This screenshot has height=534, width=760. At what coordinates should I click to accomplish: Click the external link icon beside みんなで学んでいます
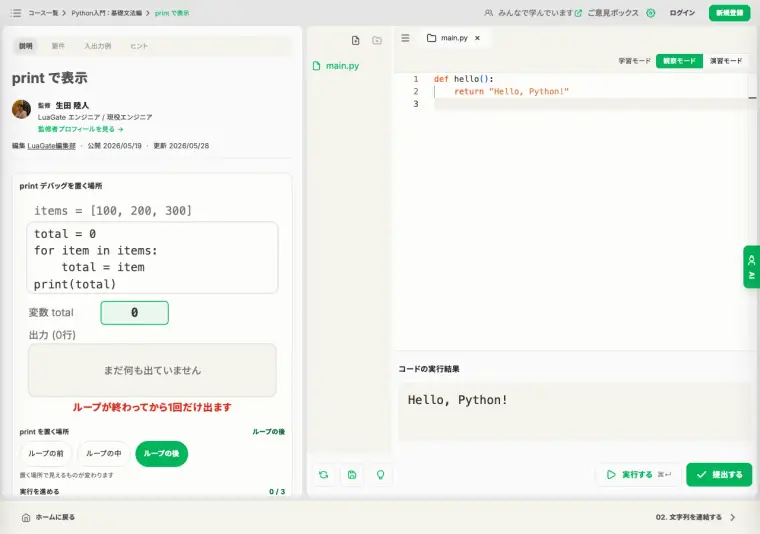coord(578,13)
